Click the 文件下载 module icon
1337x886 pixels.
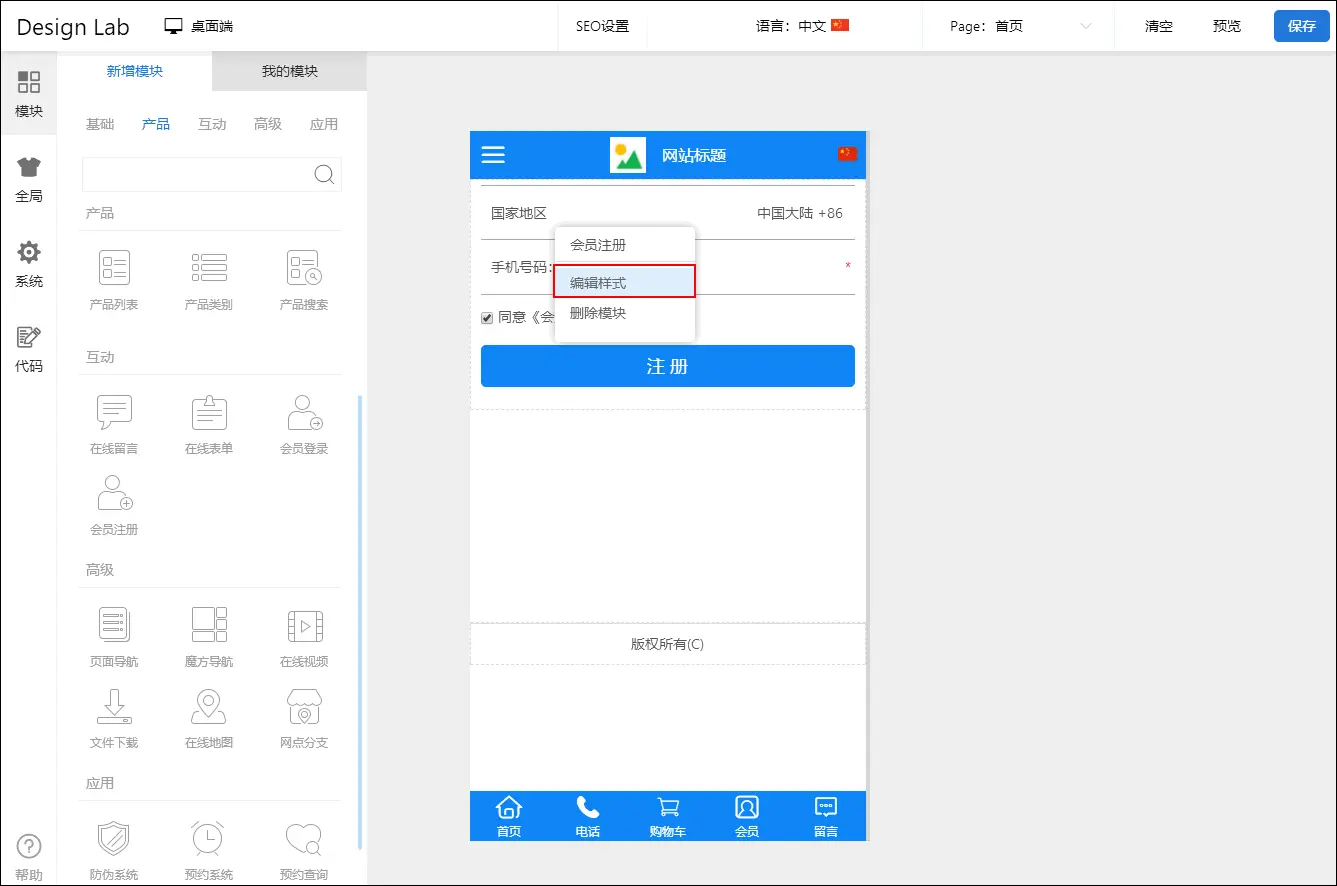pyautogui.click(x=114, y=707)
